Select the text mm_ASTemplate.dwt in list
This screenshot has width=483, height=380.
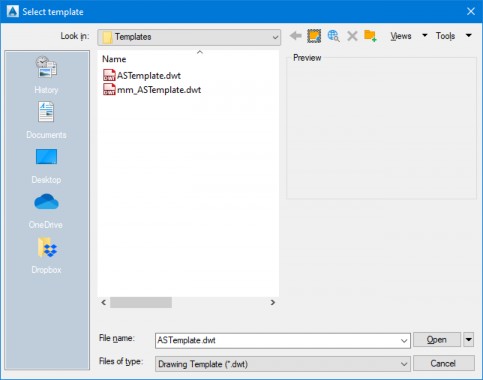click(x=159, y=90)
